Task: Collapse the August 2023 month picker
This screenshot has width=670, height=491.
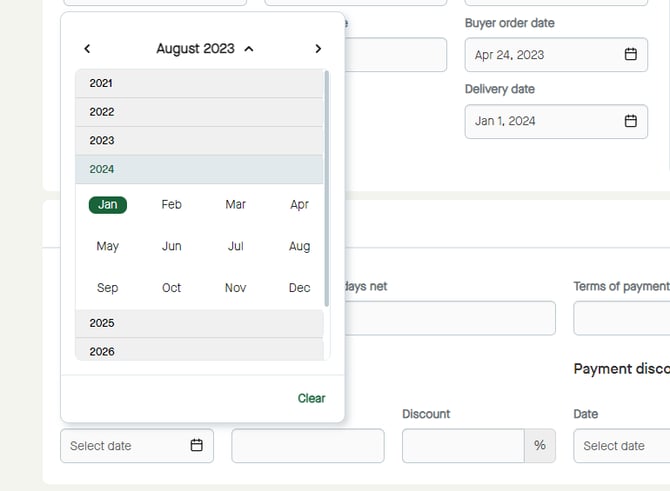Action: coord(205,49)
